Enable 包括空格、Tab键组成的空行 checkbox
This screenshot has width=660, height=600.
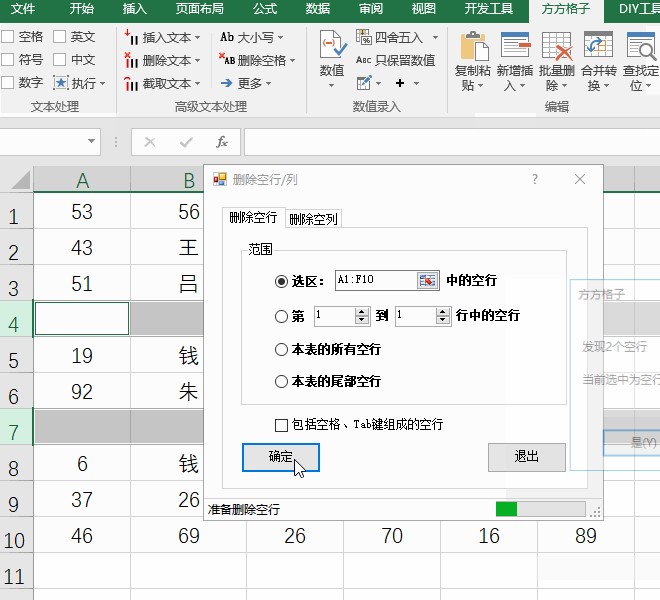[281, 425]
